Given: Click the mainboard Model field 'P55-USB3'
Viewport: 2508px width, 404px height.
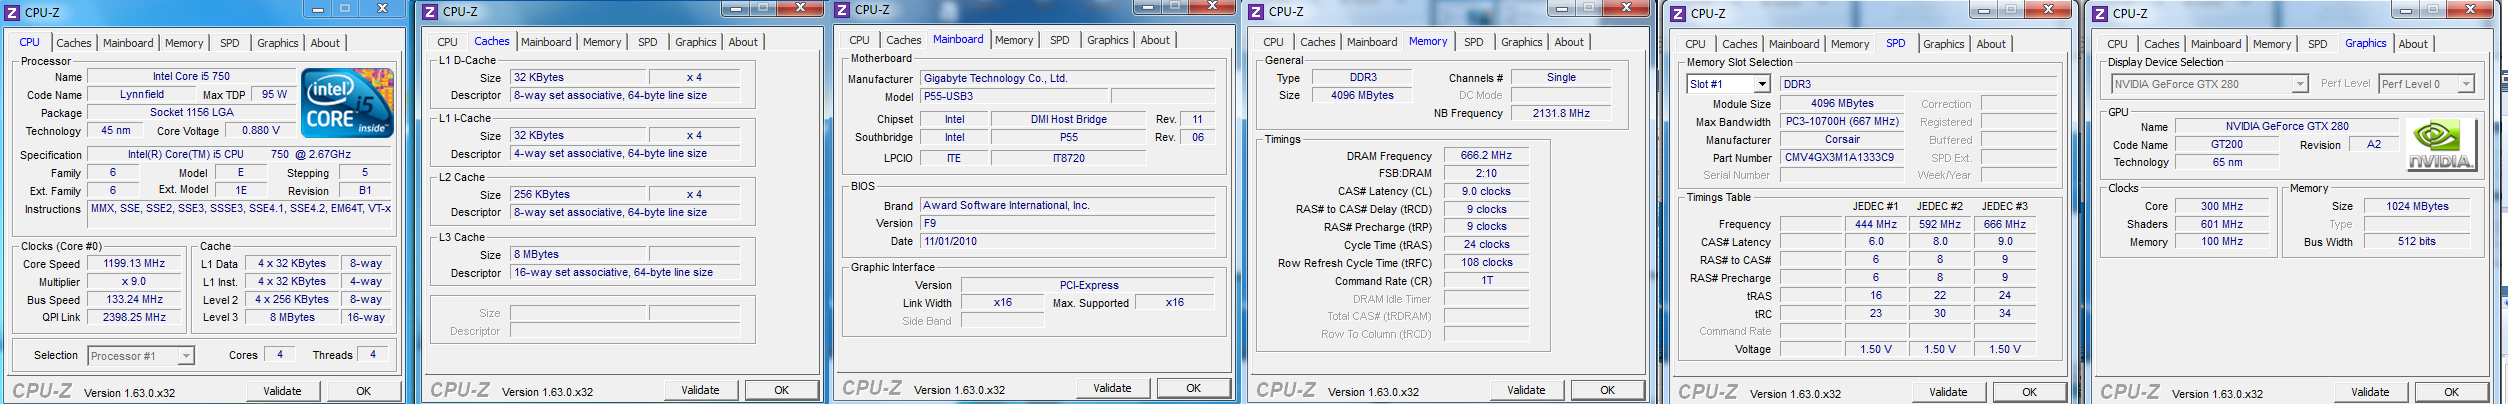Looking at the screenshot, I should click(1014, 97).
